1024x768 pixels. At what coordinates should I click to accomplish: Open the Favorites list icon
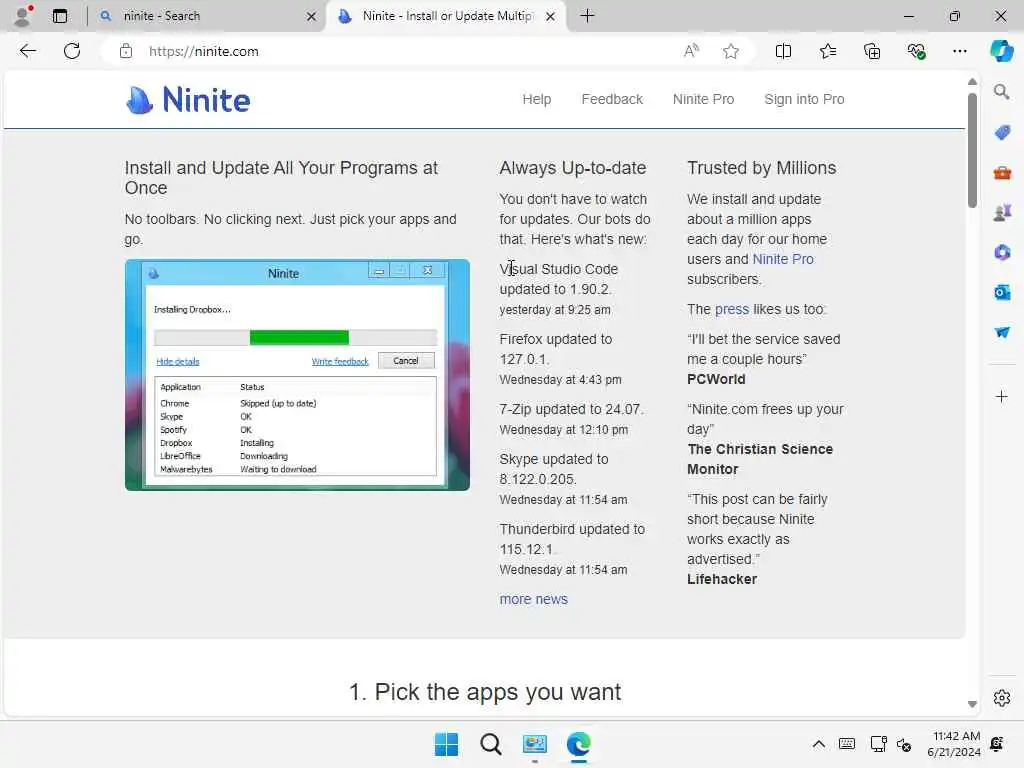click(x=827, y=51)
